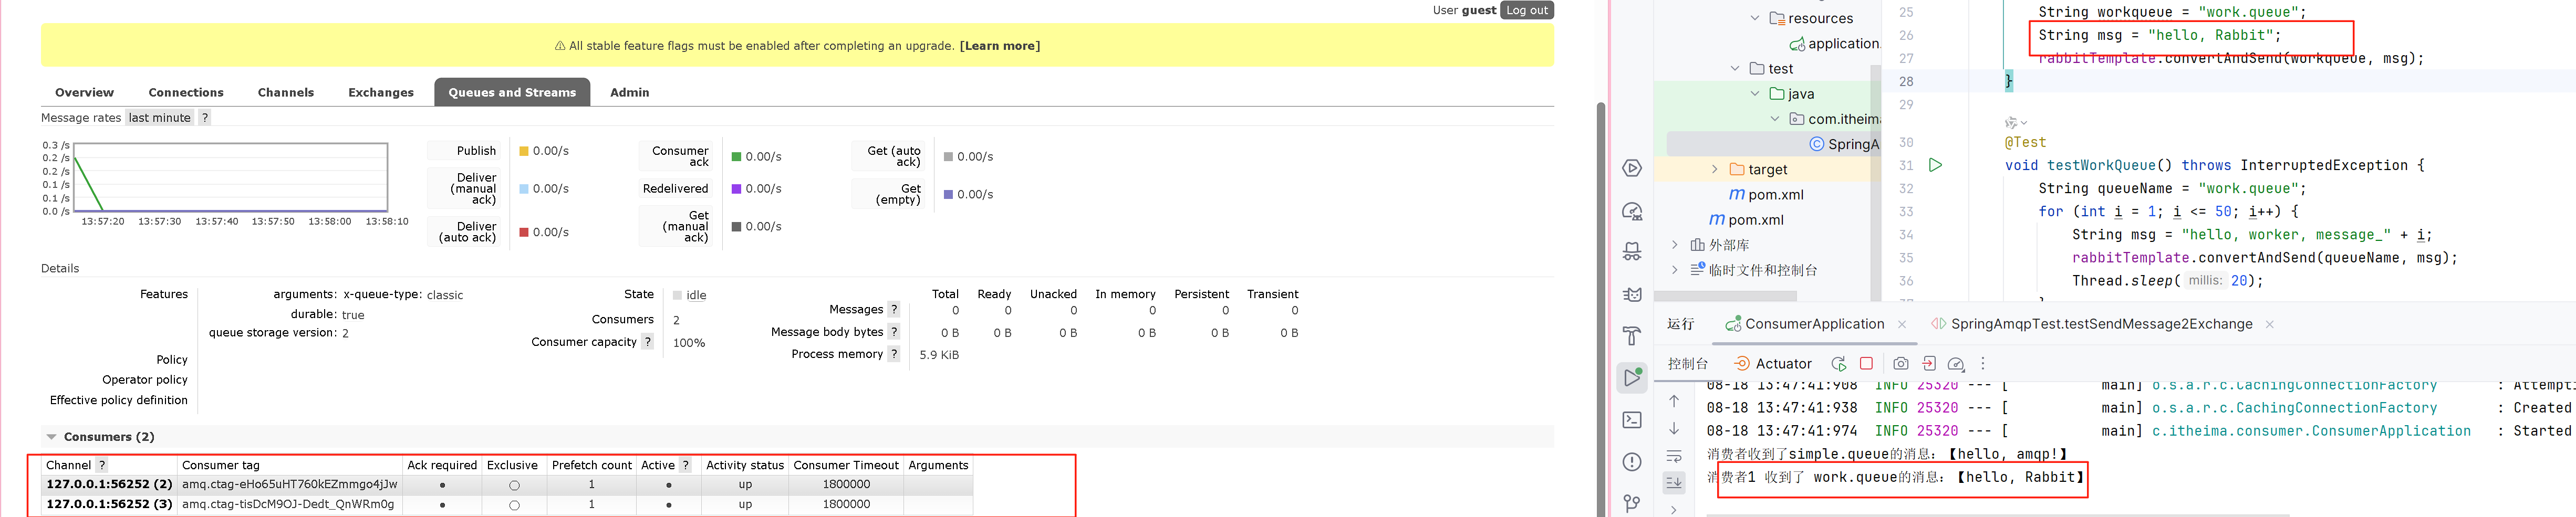
Task: Collapse the com.itheima package node
Action: pyautogui.click(x=1775, y=118)
